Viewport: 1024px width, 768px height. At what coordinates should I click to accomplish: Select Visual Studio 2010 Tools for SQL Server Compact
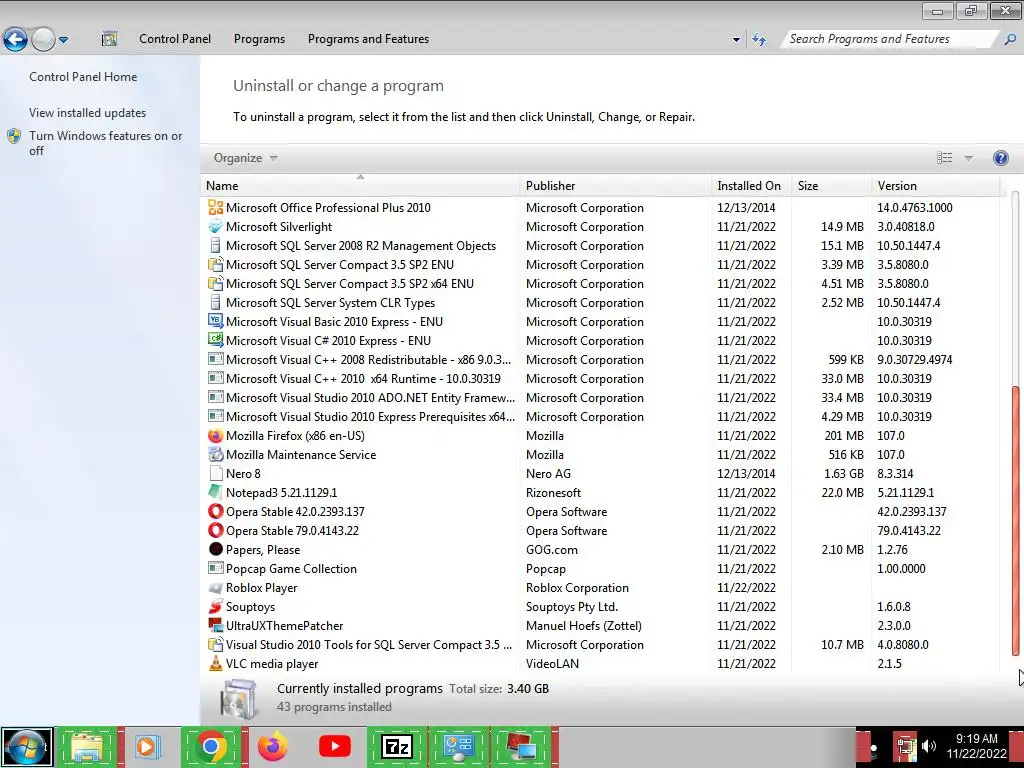point(369,645)
